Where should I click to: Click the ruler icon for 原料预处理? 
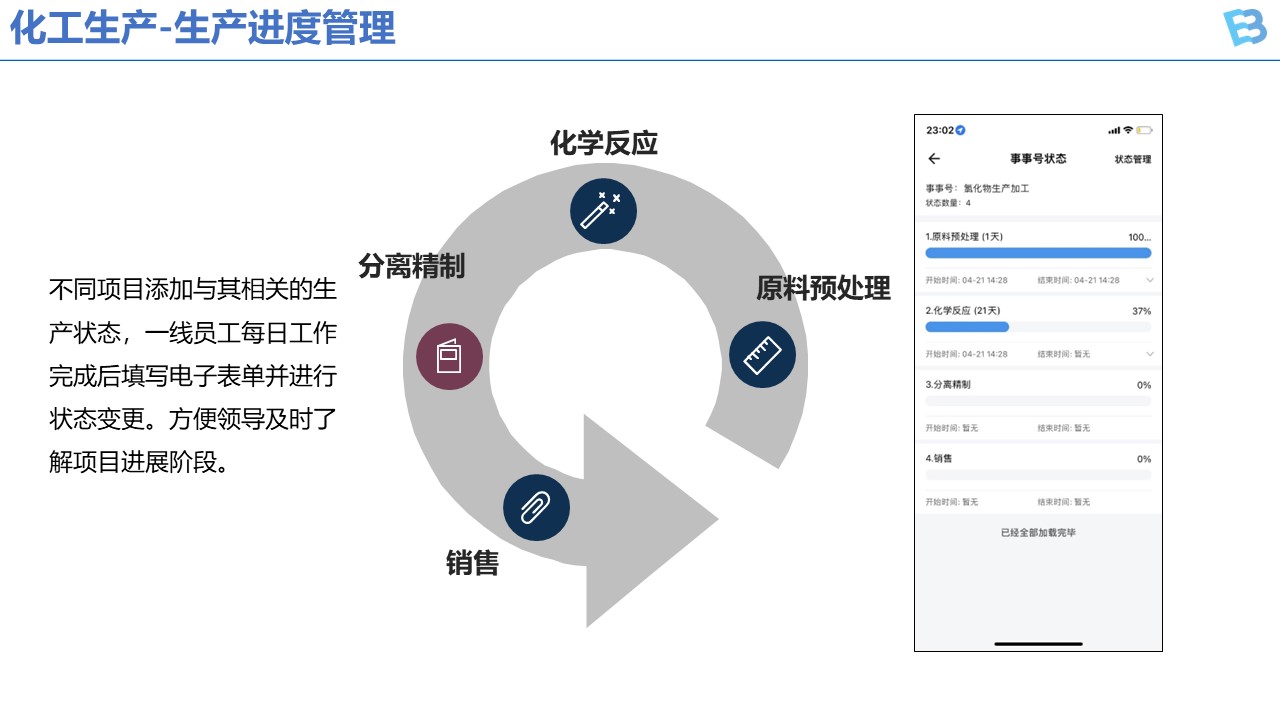(762, 354)
